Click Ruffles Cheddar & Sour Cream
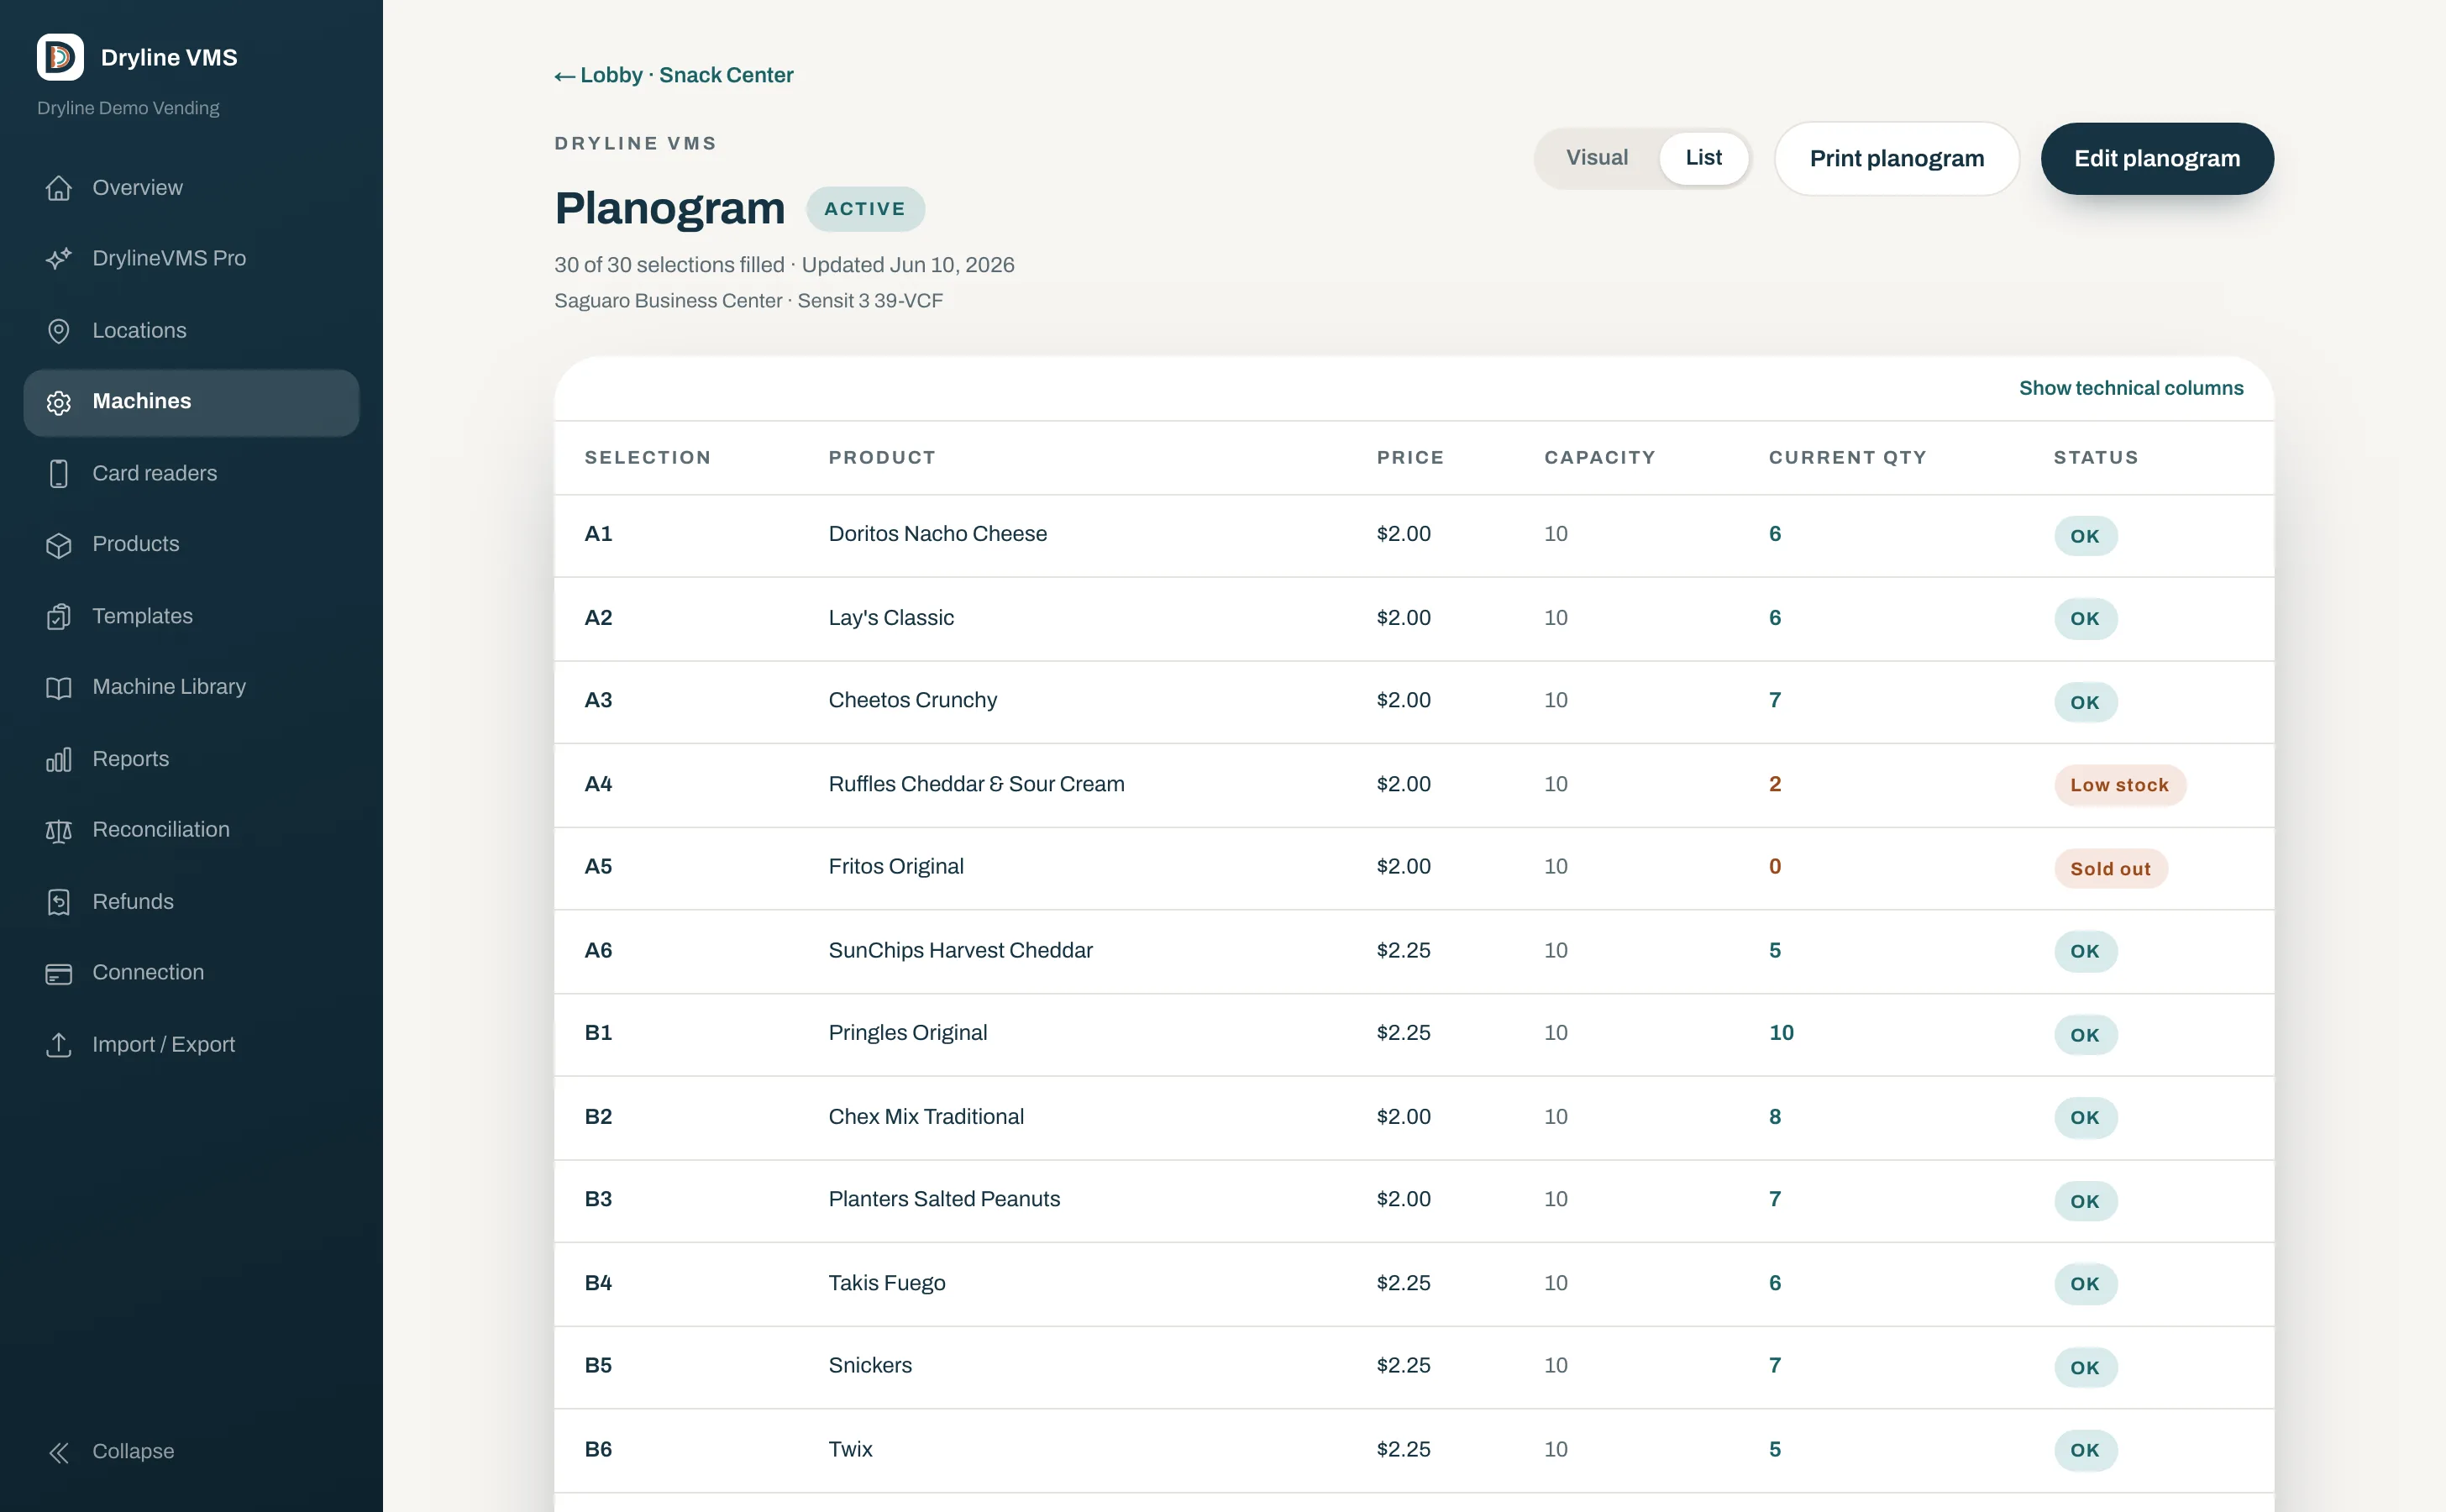The image size is (2446, 1512). click(976, 784)
